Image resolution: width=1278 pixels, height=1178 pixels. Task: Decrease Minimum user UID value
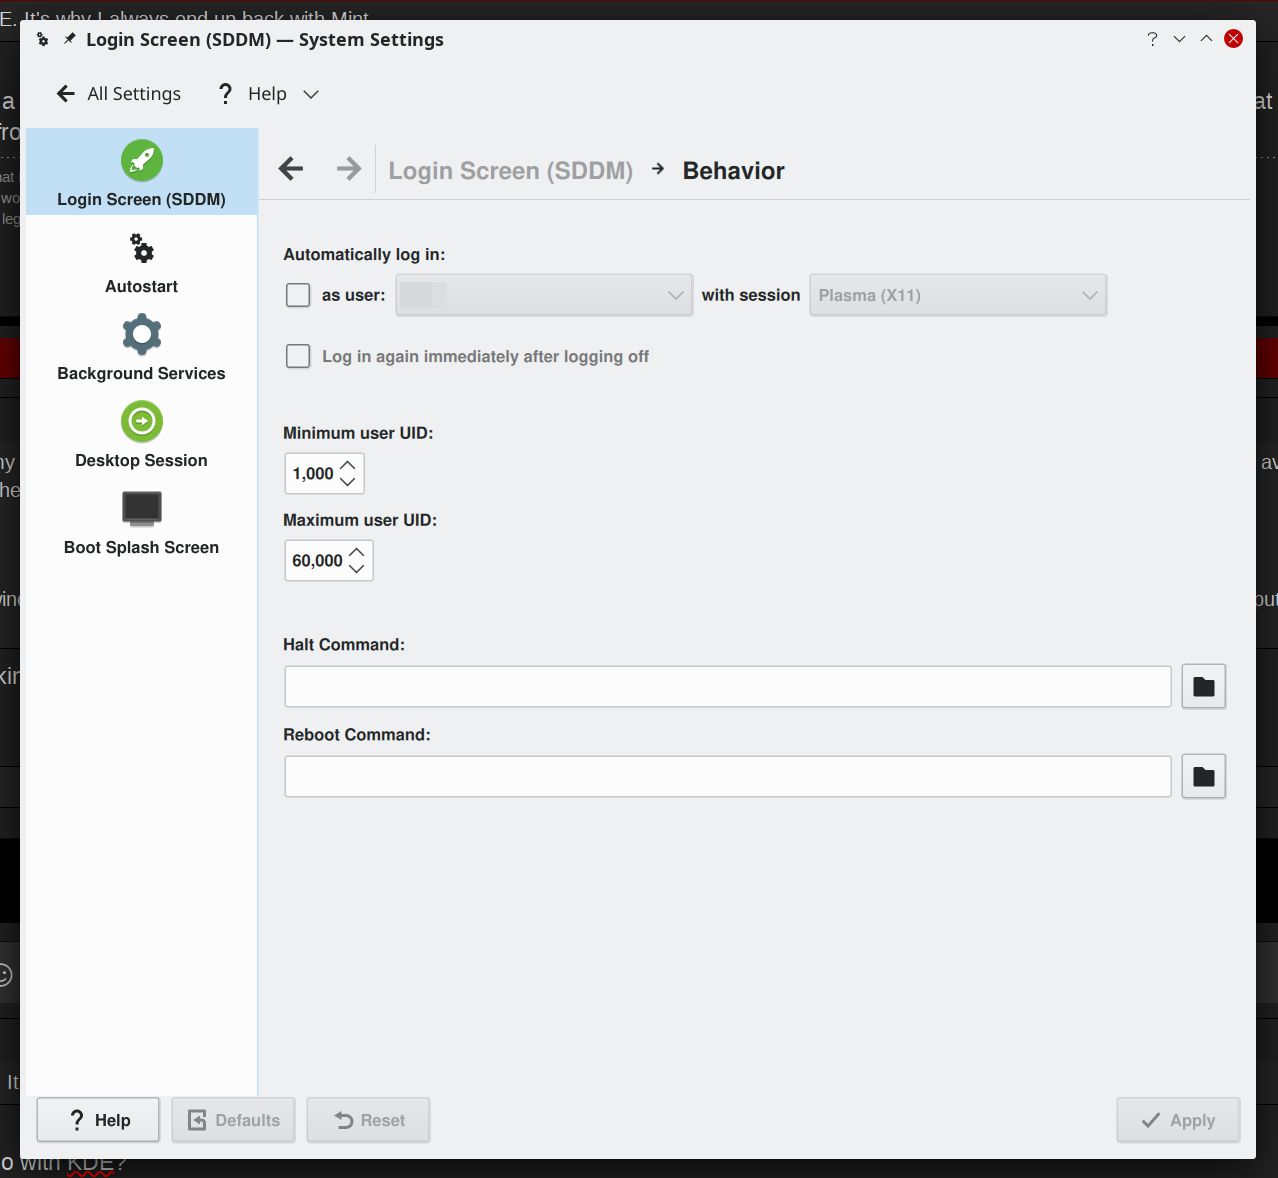tap(348, 481)
